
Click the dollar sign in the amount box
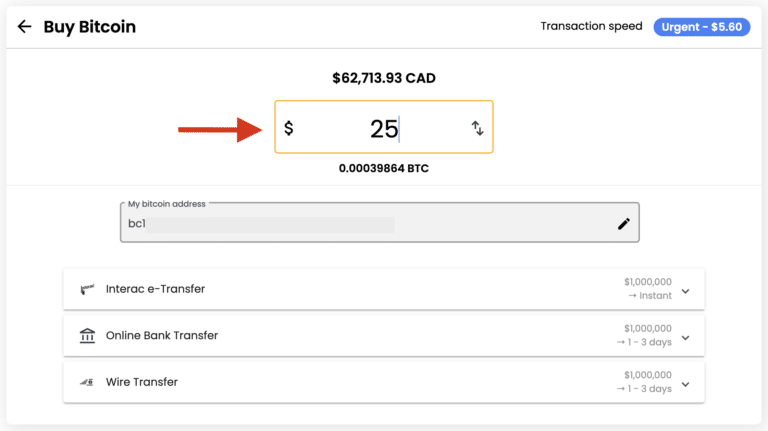pyautogui.click(x=289, y=128)
